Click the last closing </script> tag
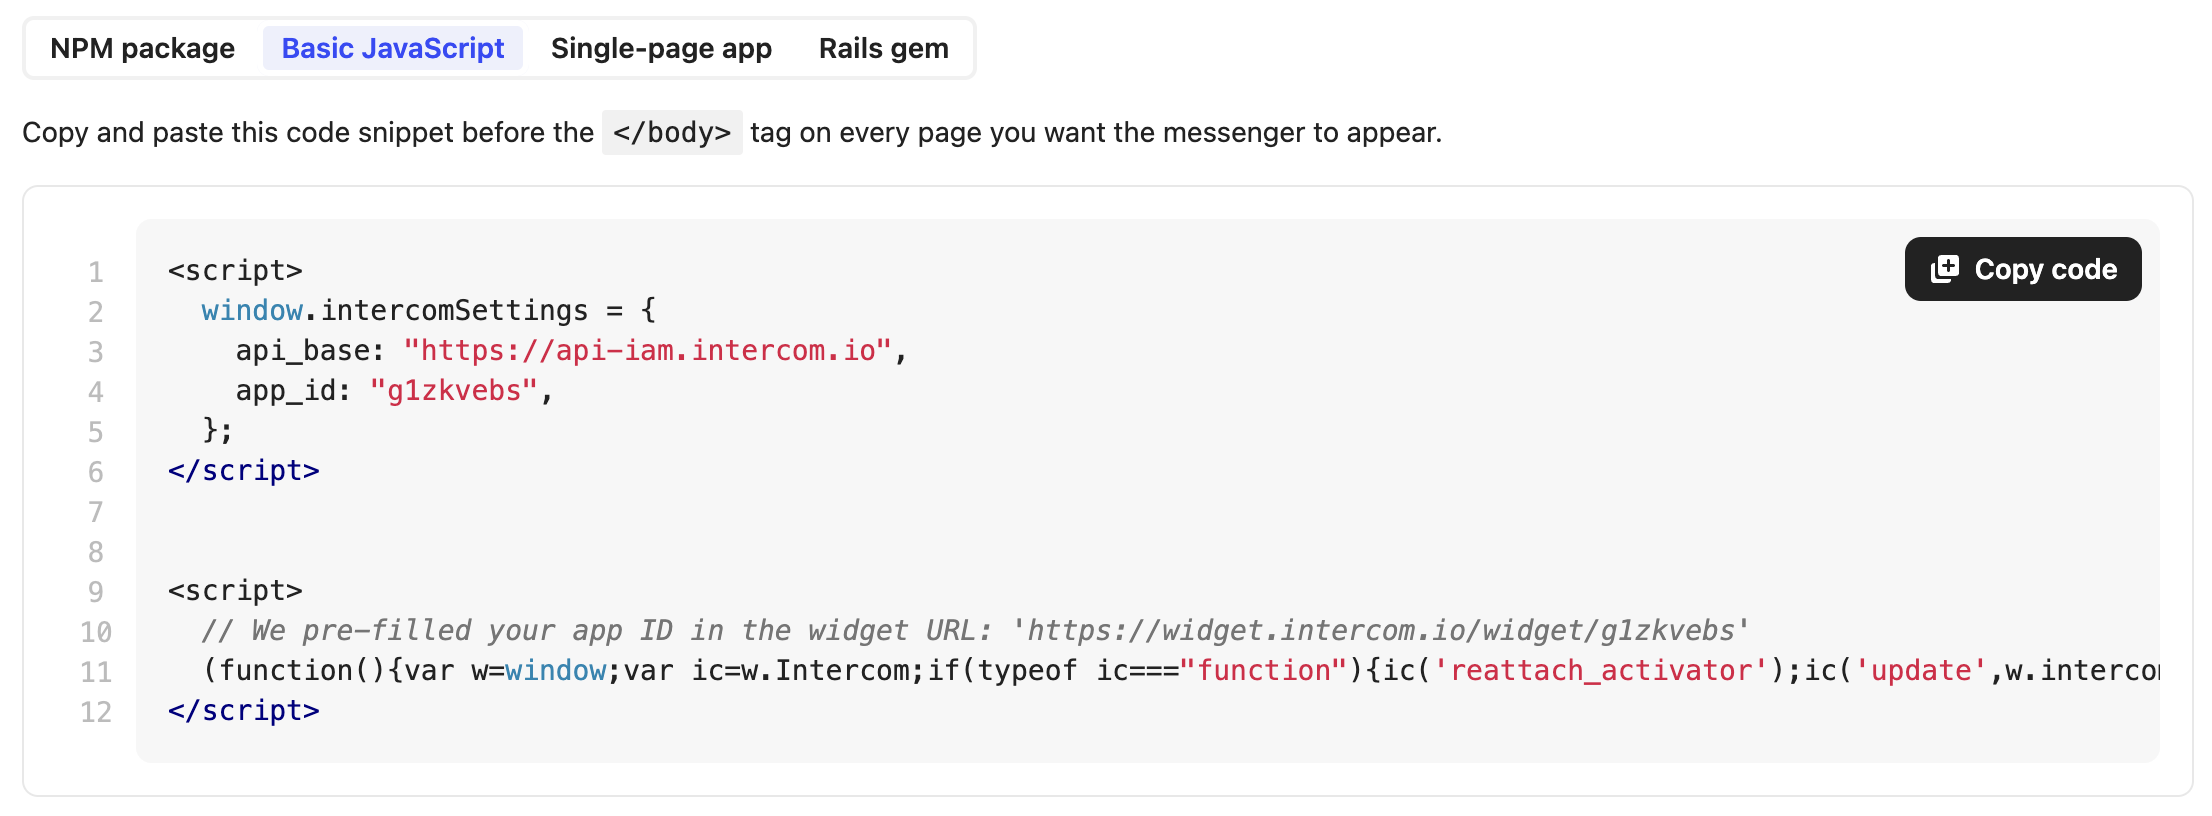The image size is (2212, 816). [244, 711]
